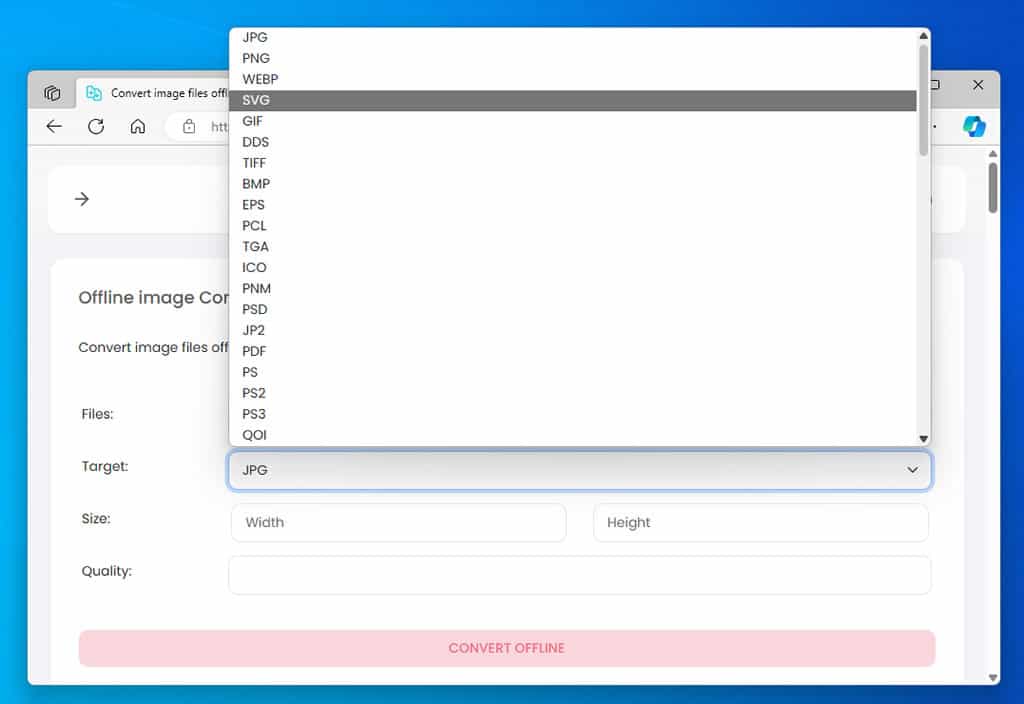Select the highlighted SVG option
Screen dimensions: 1024x704
pos(573,100)
